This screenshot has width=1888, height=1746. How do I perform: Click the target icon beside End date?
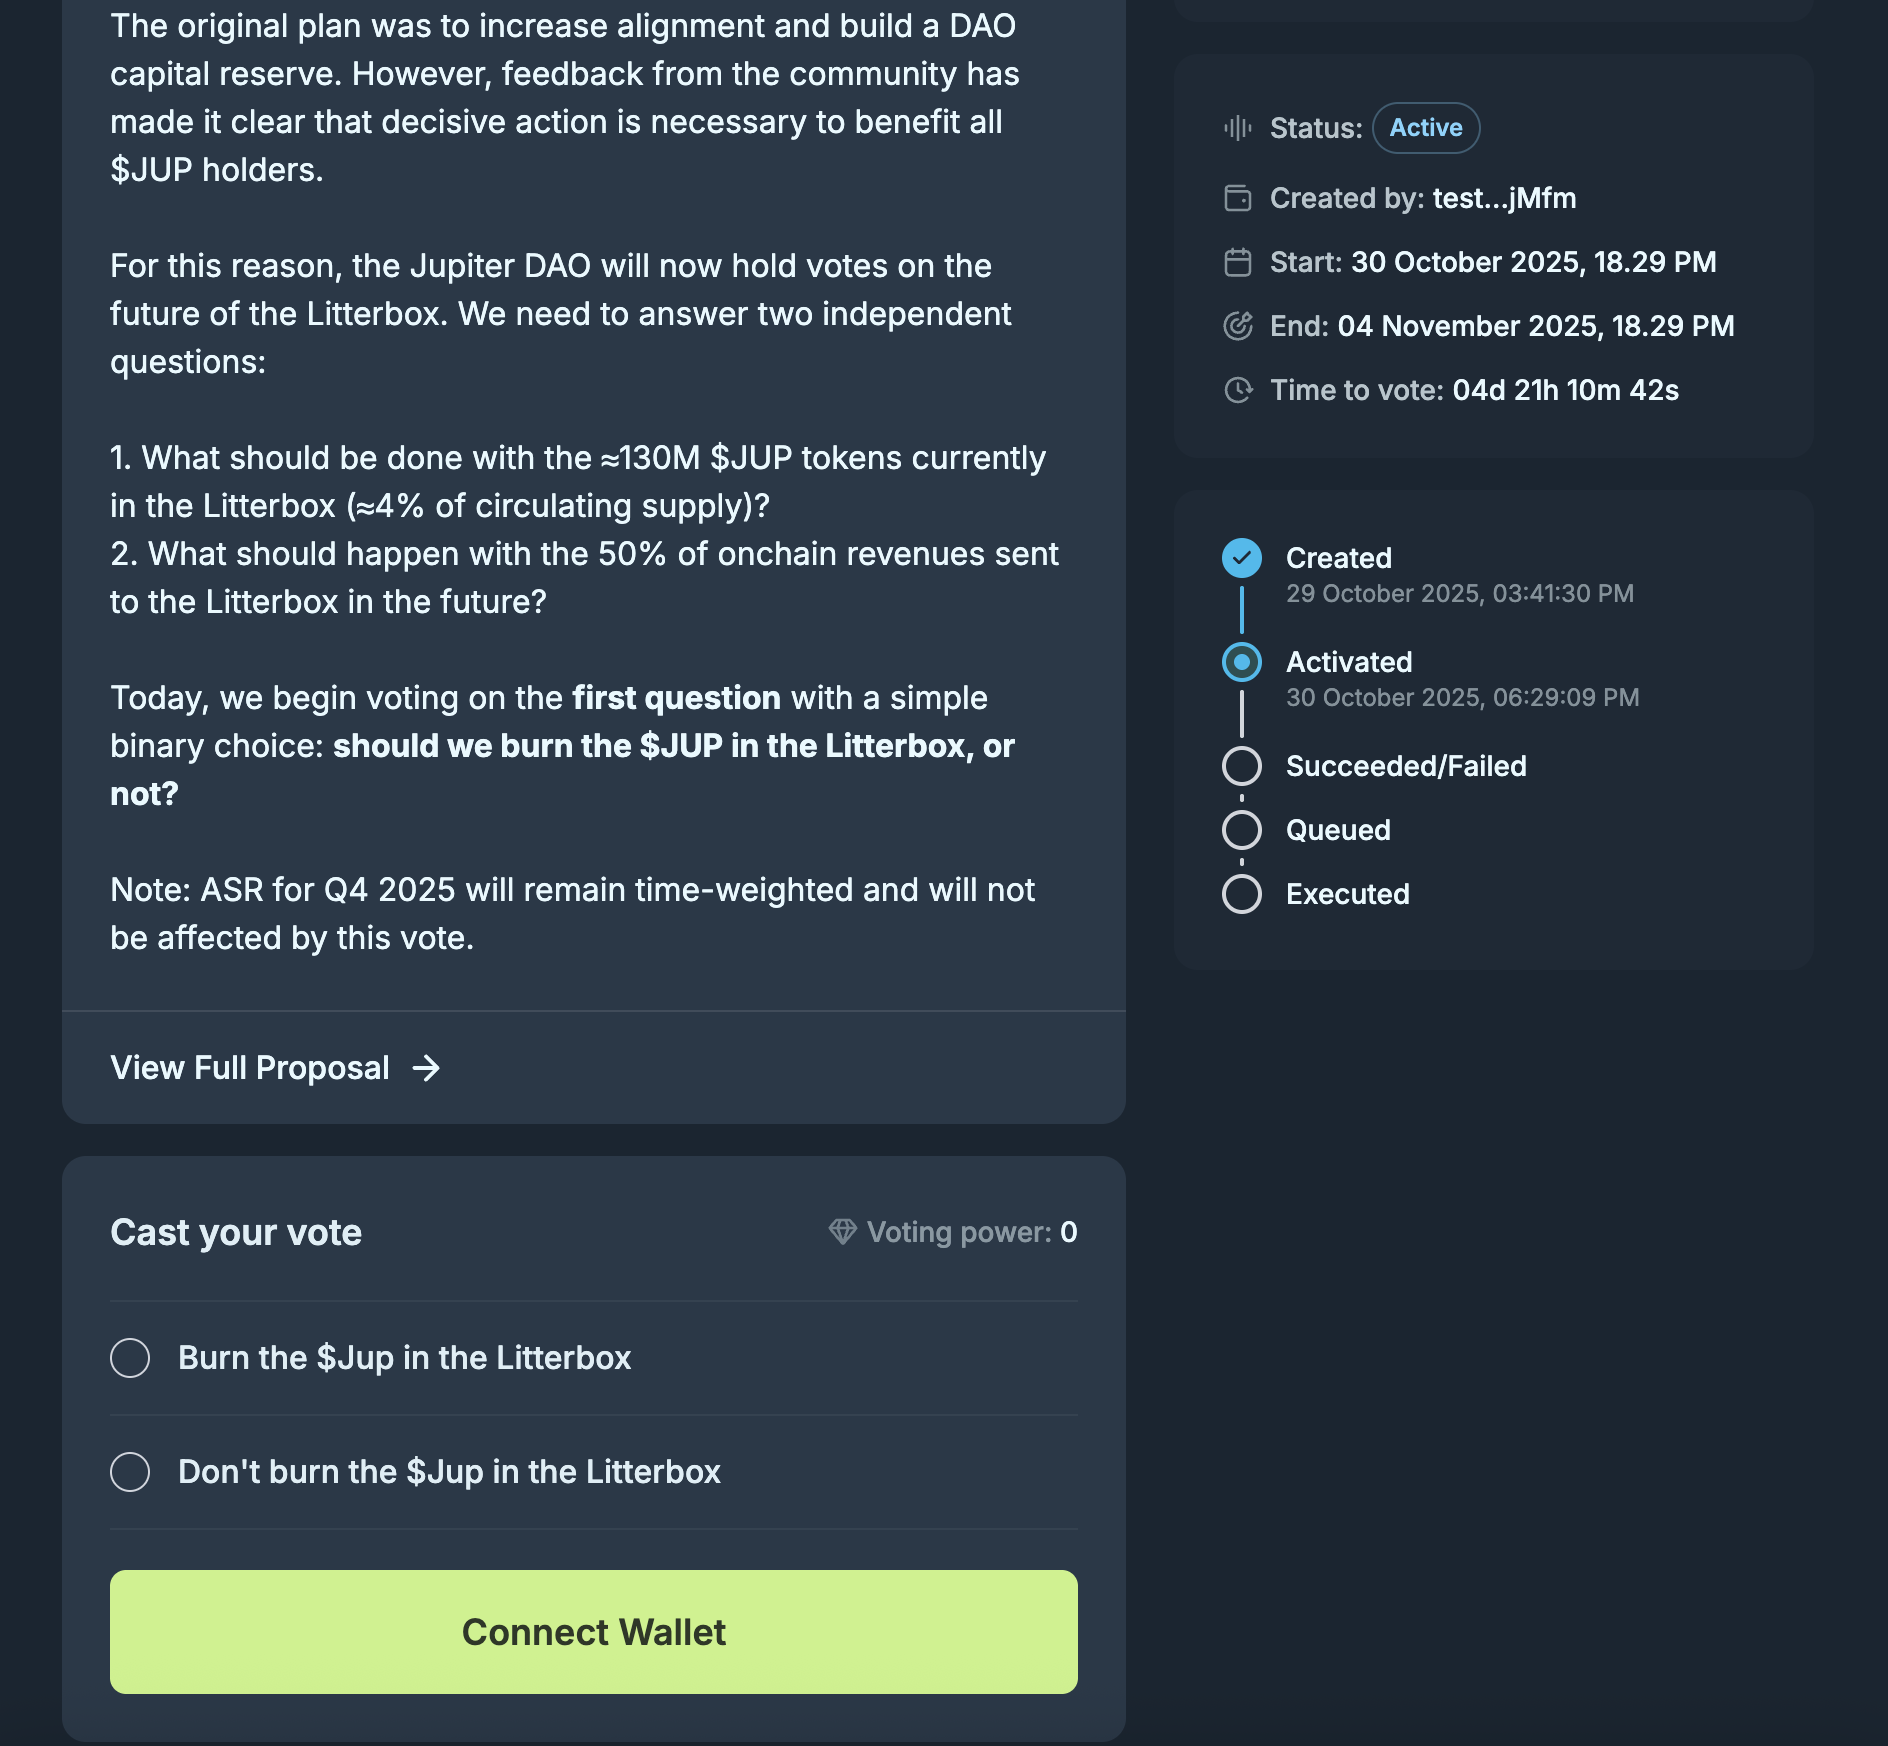pyautogui.click(x=1238, y=326)
